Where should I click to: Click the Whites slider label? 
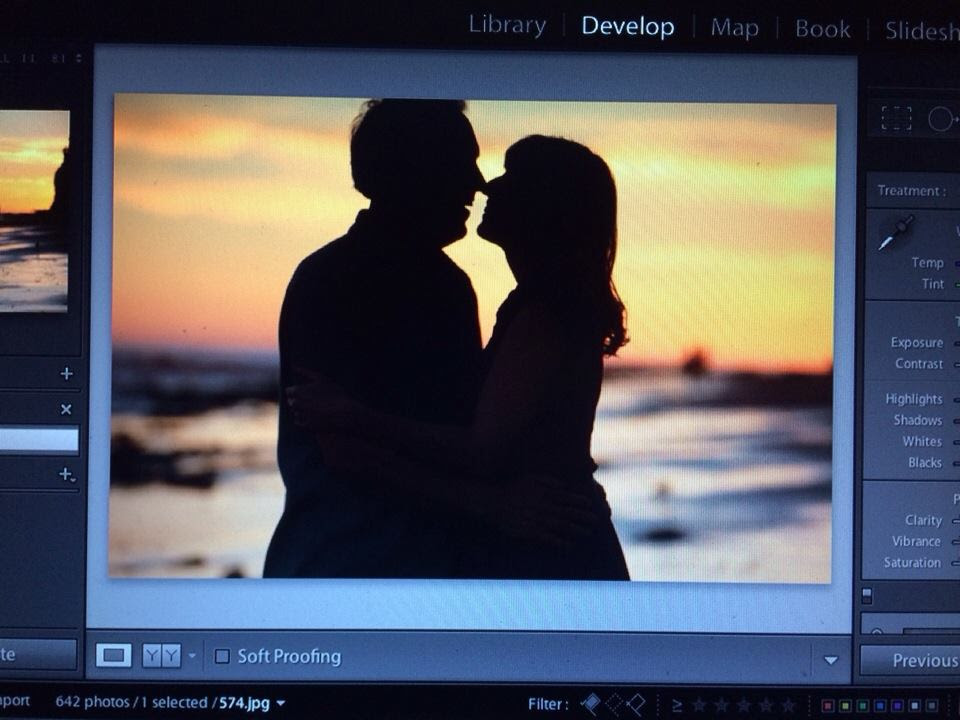[x=922, y=441]
